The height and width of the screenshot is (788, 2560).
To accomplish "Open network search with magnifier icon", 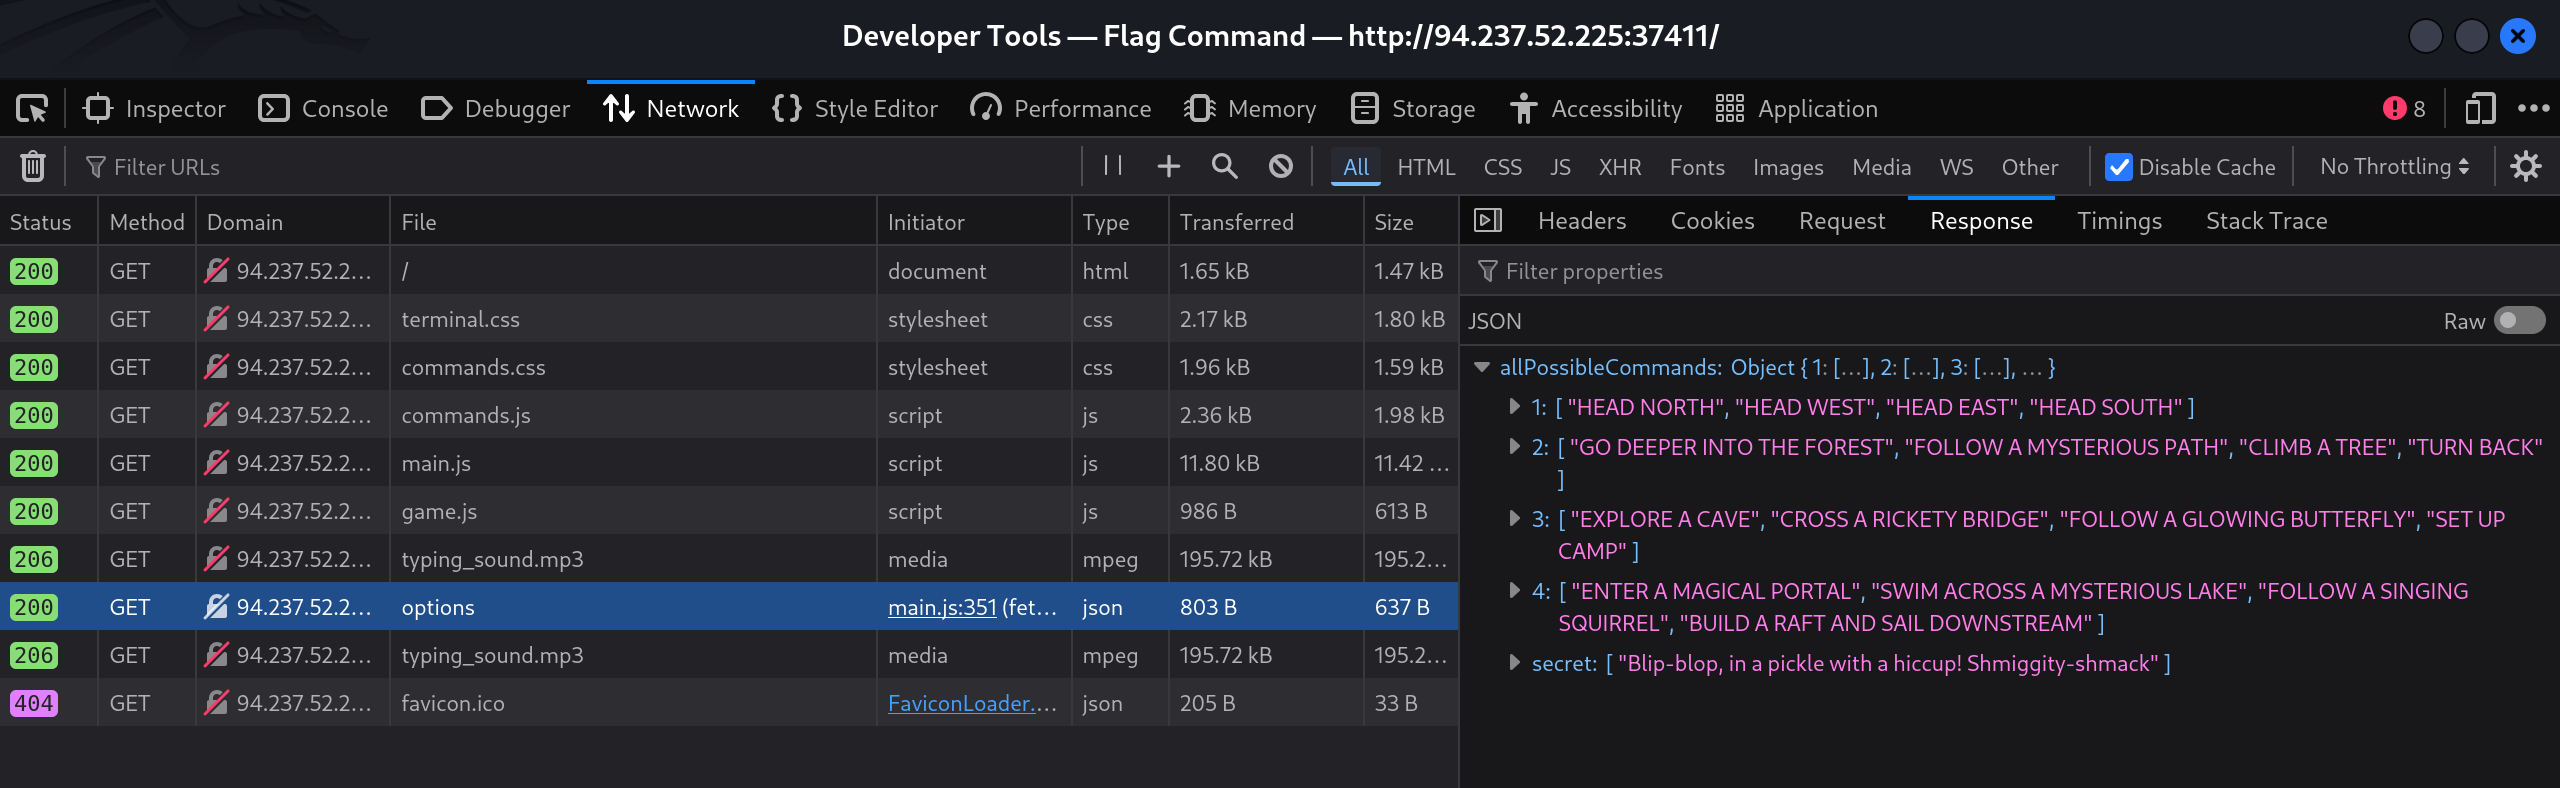I will point(1225,166).
